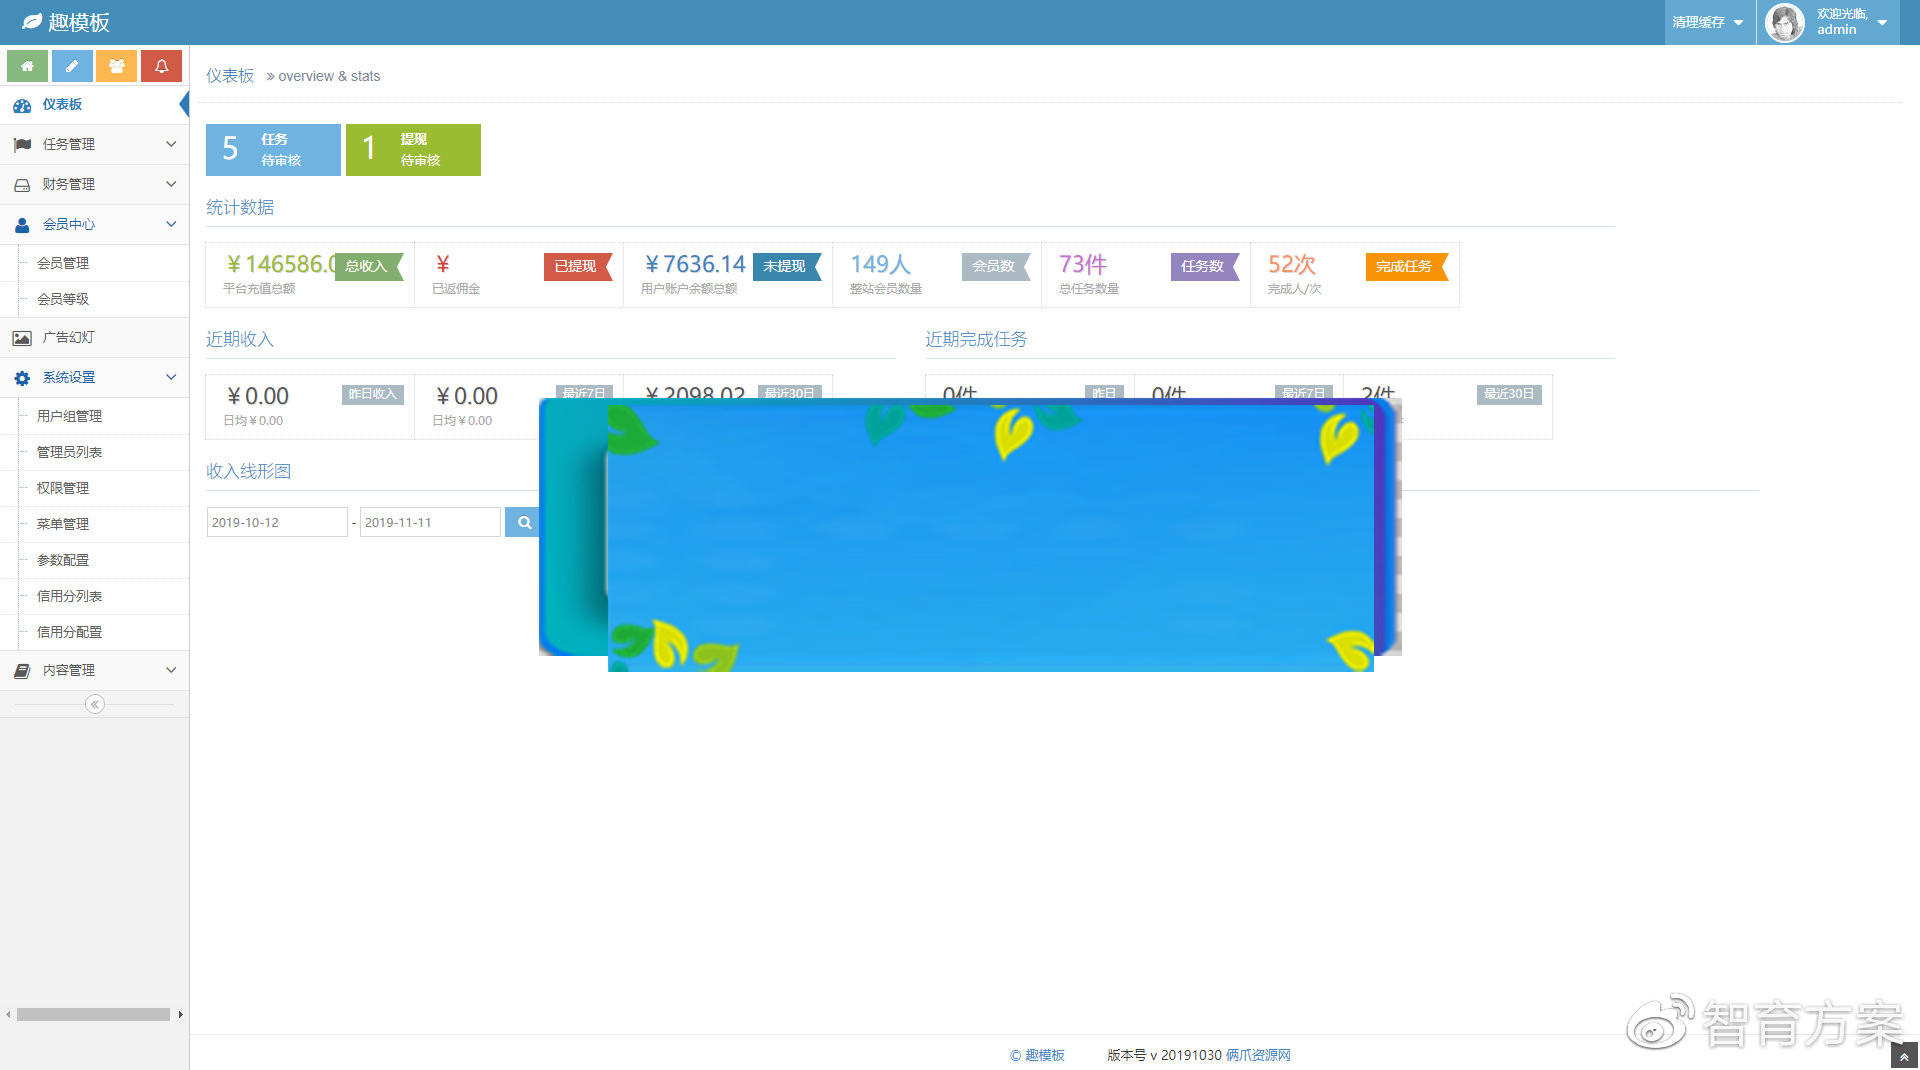The image size is (1920, 1070).
Task: Click the admin avatar picture
Action: click(1785, 22)
